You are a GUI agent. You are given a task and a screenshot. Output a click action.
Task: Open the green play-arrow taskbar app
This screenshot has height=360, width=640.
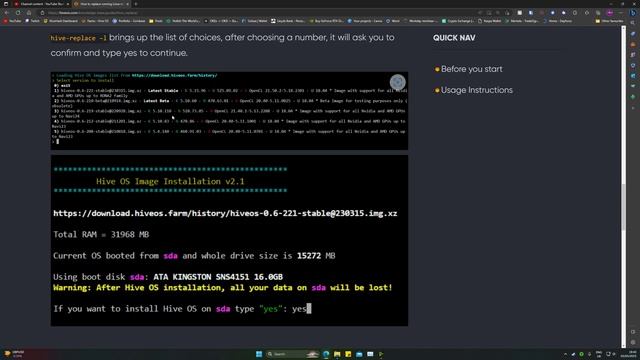tap(381, 354)
